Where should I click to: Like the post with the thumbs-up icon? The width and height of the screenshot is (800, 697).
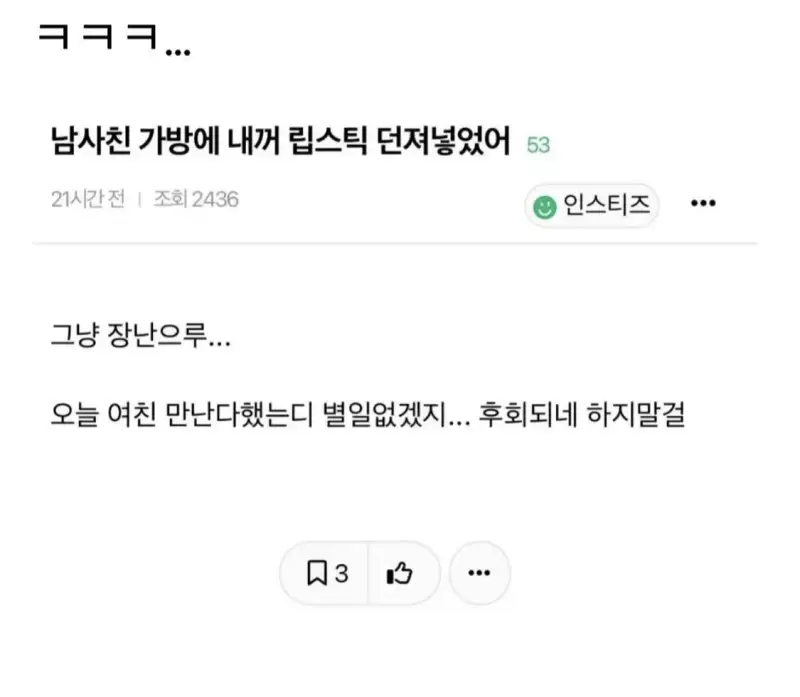coord(399,573)
